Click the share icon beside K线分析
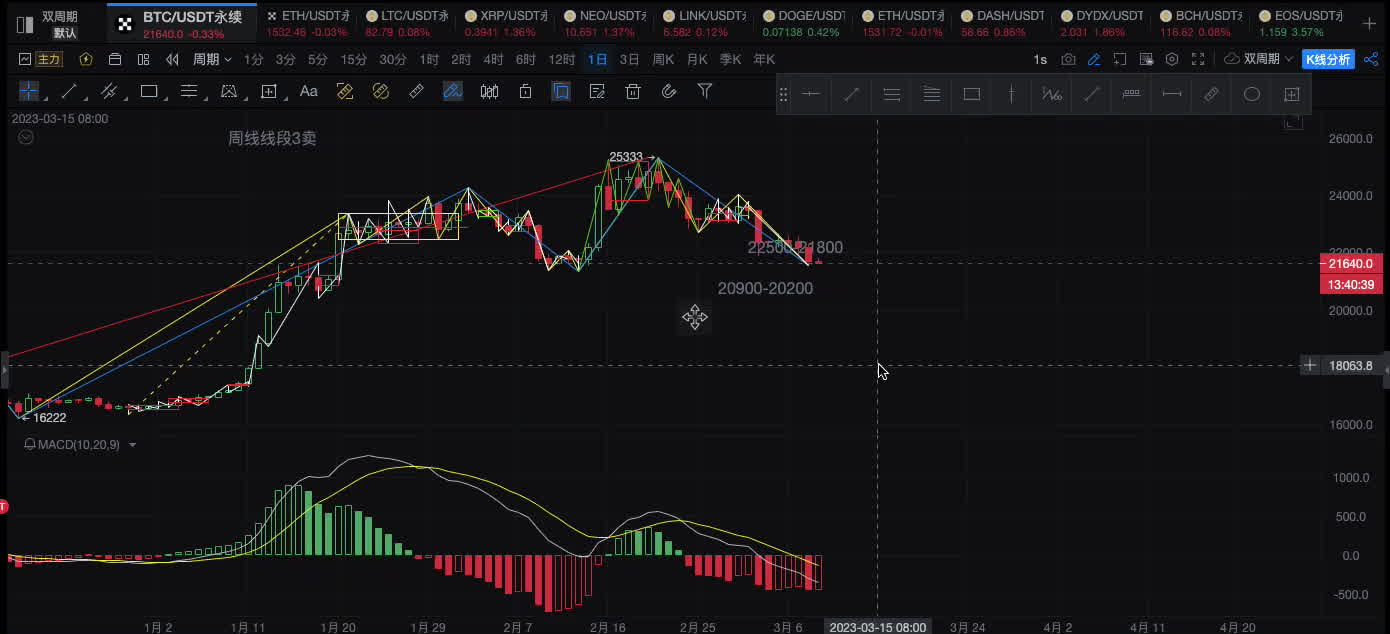Viewport: 1390px width, 634px height. click(1369, 59)
